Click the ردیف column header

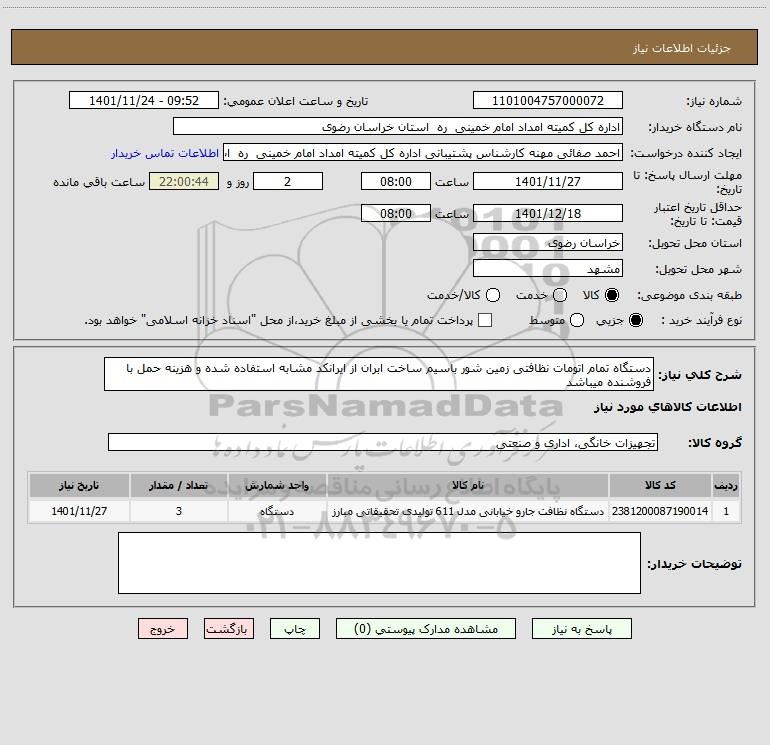pyautogui.click(x=726, y=485)
